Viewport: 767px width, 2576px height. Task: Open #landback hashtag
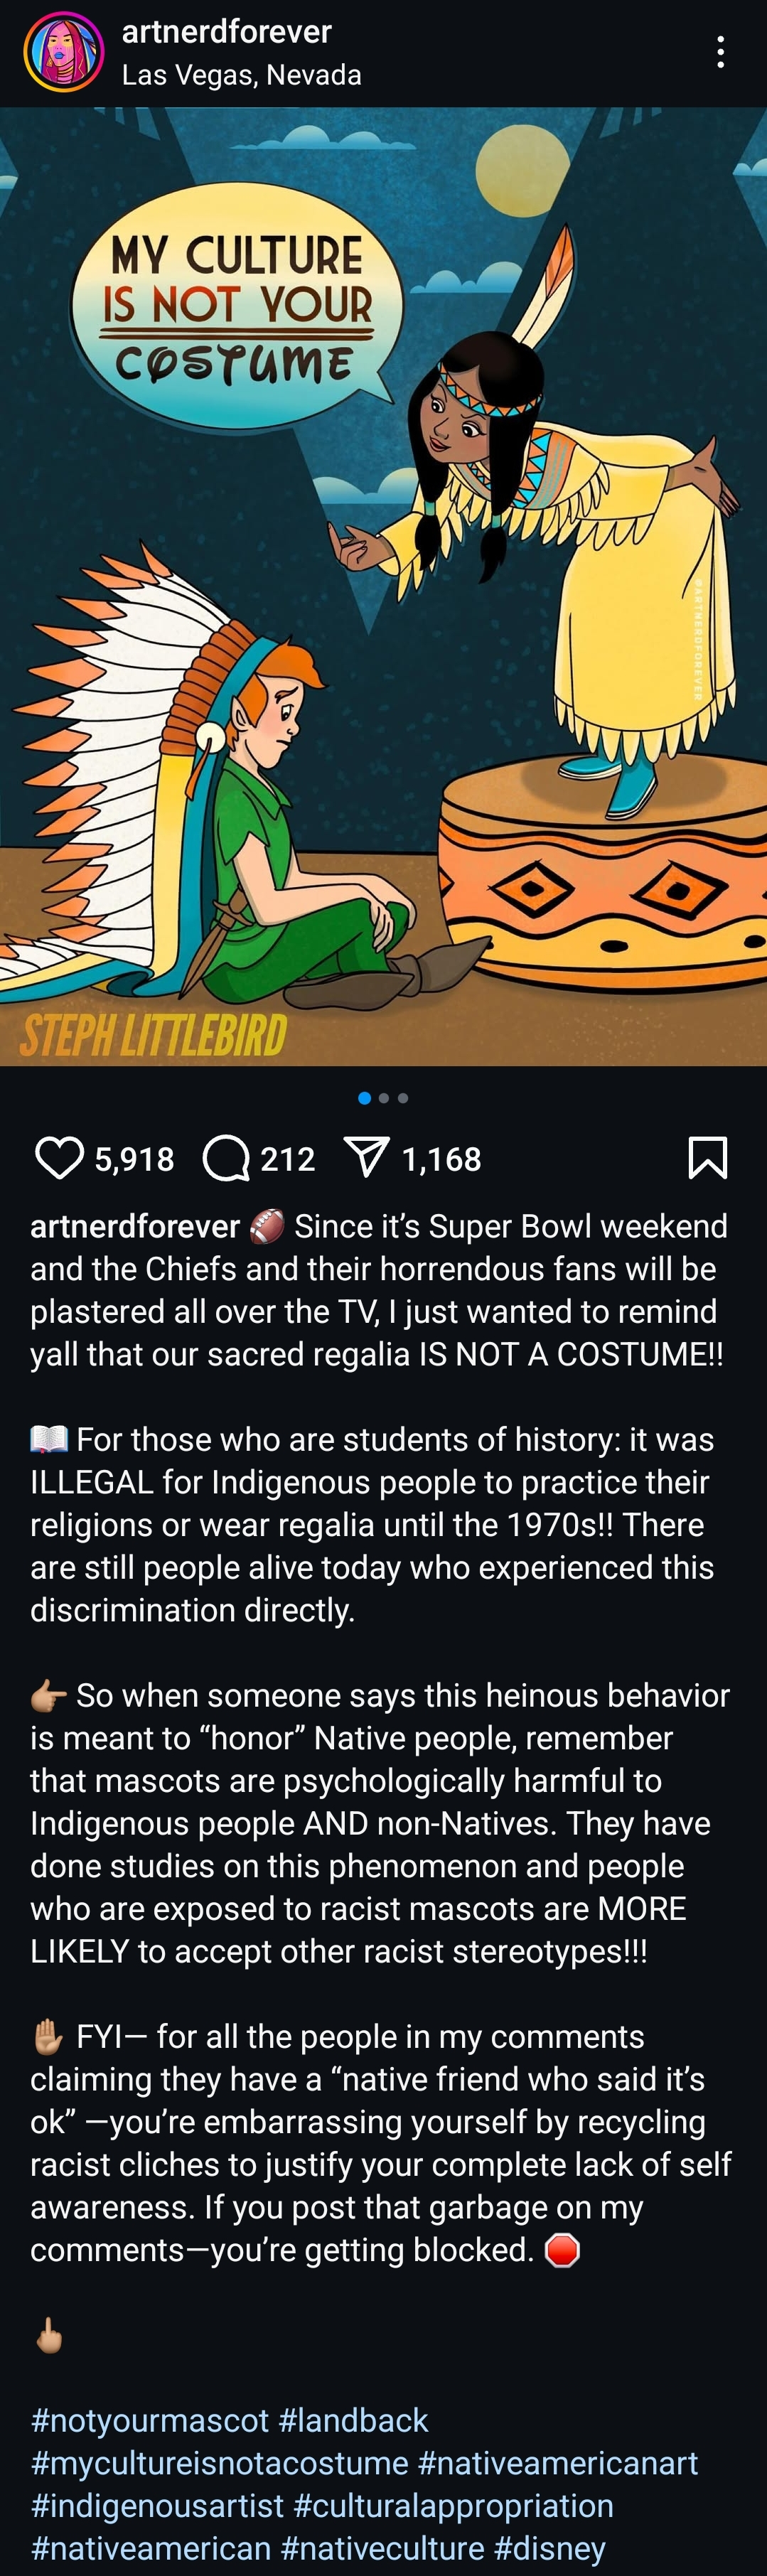tap(354, 2420)
